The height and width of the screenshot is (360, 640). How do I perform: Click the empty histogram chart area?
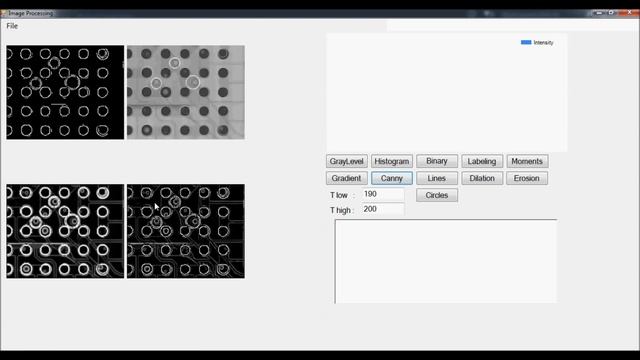446,93
